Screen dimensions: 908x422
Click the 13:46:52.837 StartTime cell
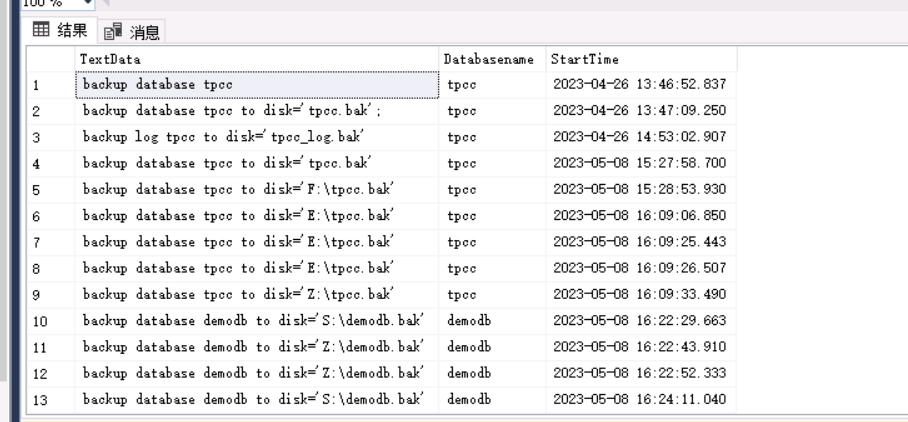point(640,85)
